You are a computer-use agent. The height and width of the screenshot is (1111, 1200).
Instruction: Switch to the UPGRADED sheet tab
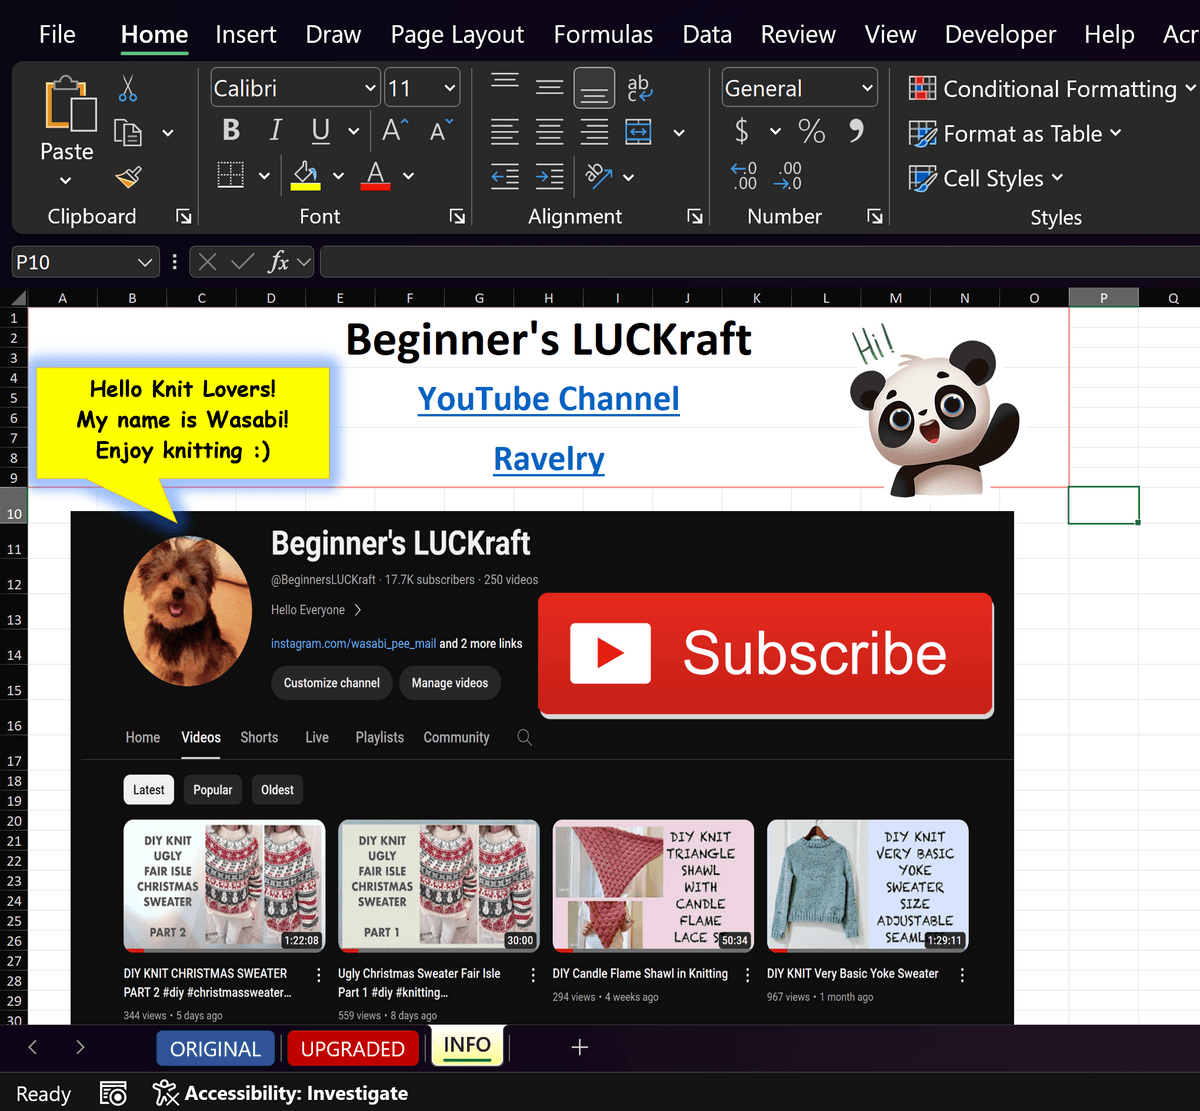(352, 1049)
